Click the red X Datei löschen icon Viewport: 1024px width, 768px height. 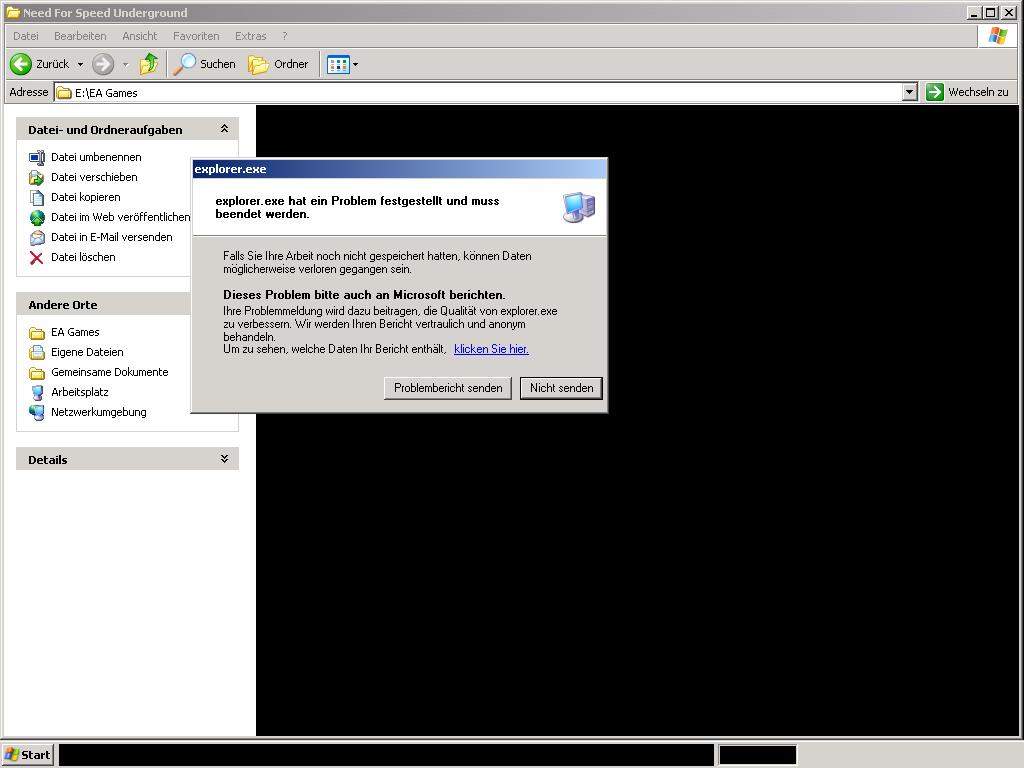pyautogui.click(x=37, y=257)
